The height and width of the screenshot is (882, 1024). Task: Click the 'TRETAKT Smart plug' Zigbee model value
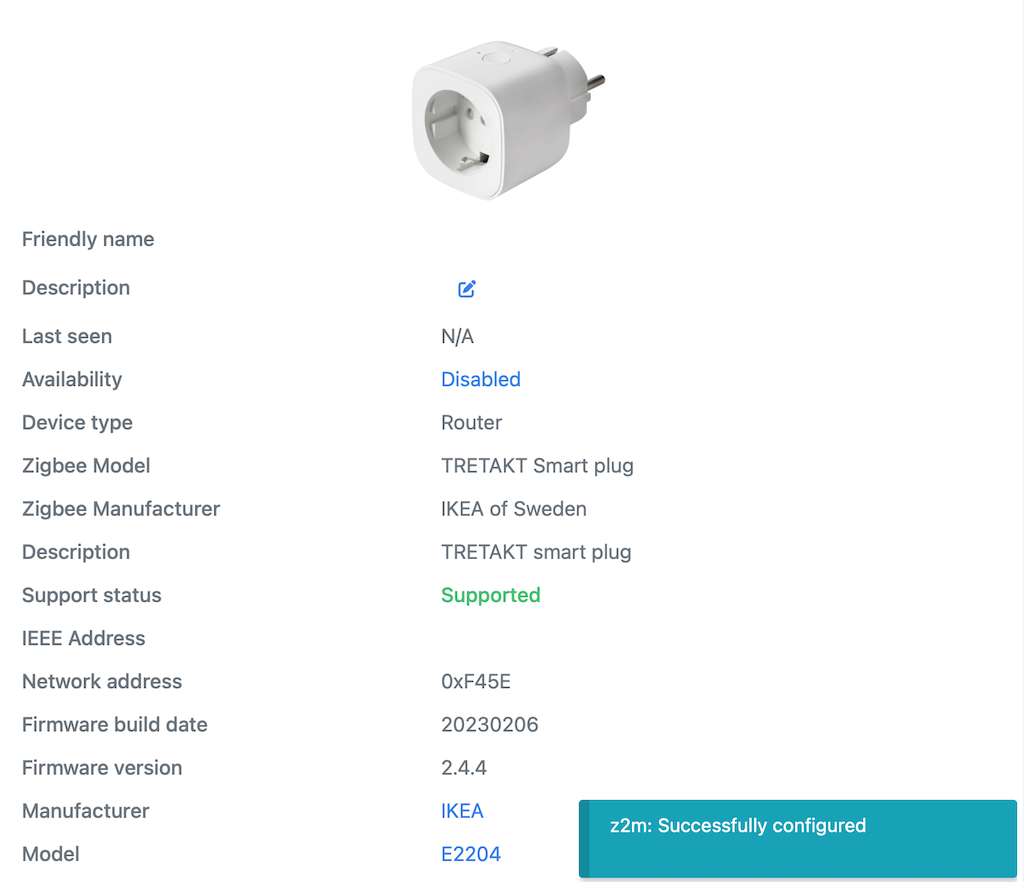click(537, 465)
